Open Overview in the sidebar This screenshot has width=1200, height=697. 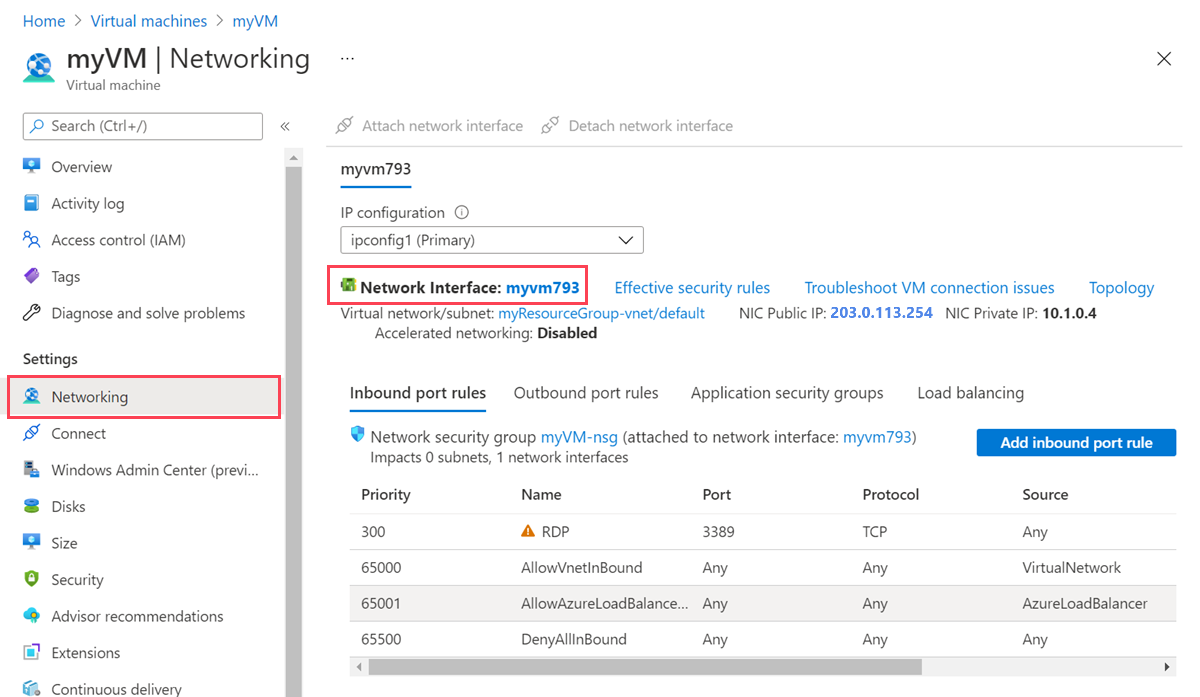click(82, 167)
